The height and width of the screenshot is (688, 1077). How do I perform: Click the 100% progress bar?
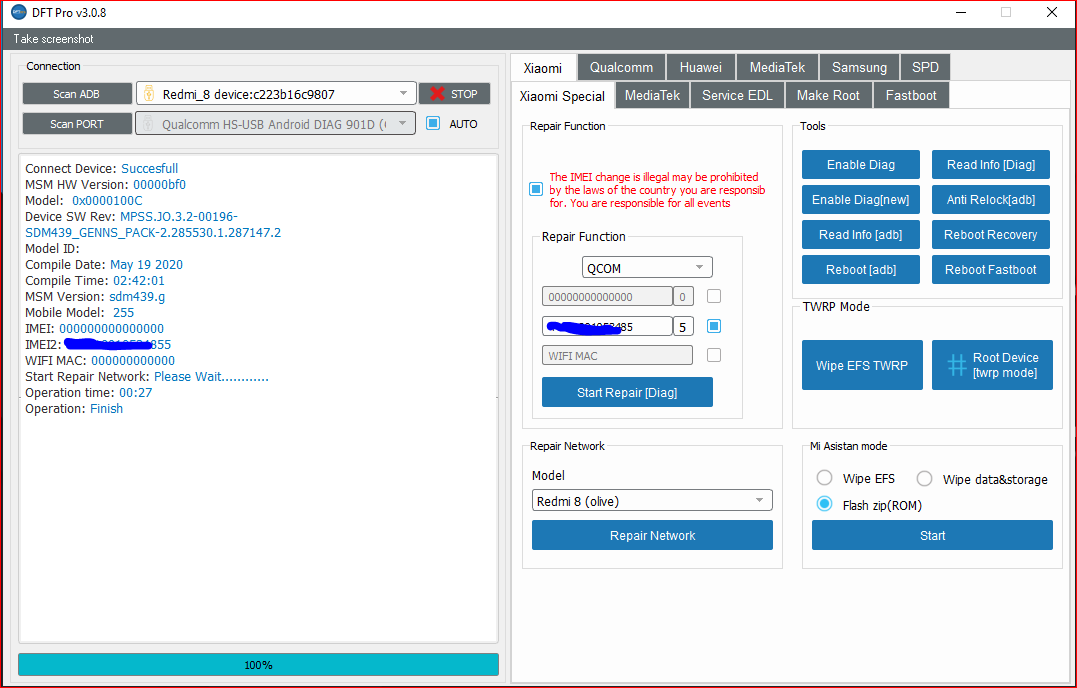[x=258, y=665]
